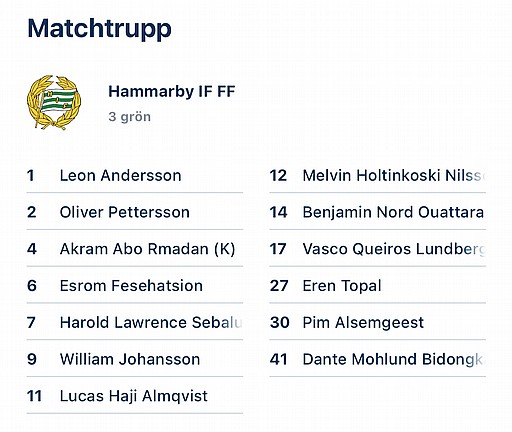Open Harold Lawrence Sebalu's row
512x432 pixels.
click(135, 322)
